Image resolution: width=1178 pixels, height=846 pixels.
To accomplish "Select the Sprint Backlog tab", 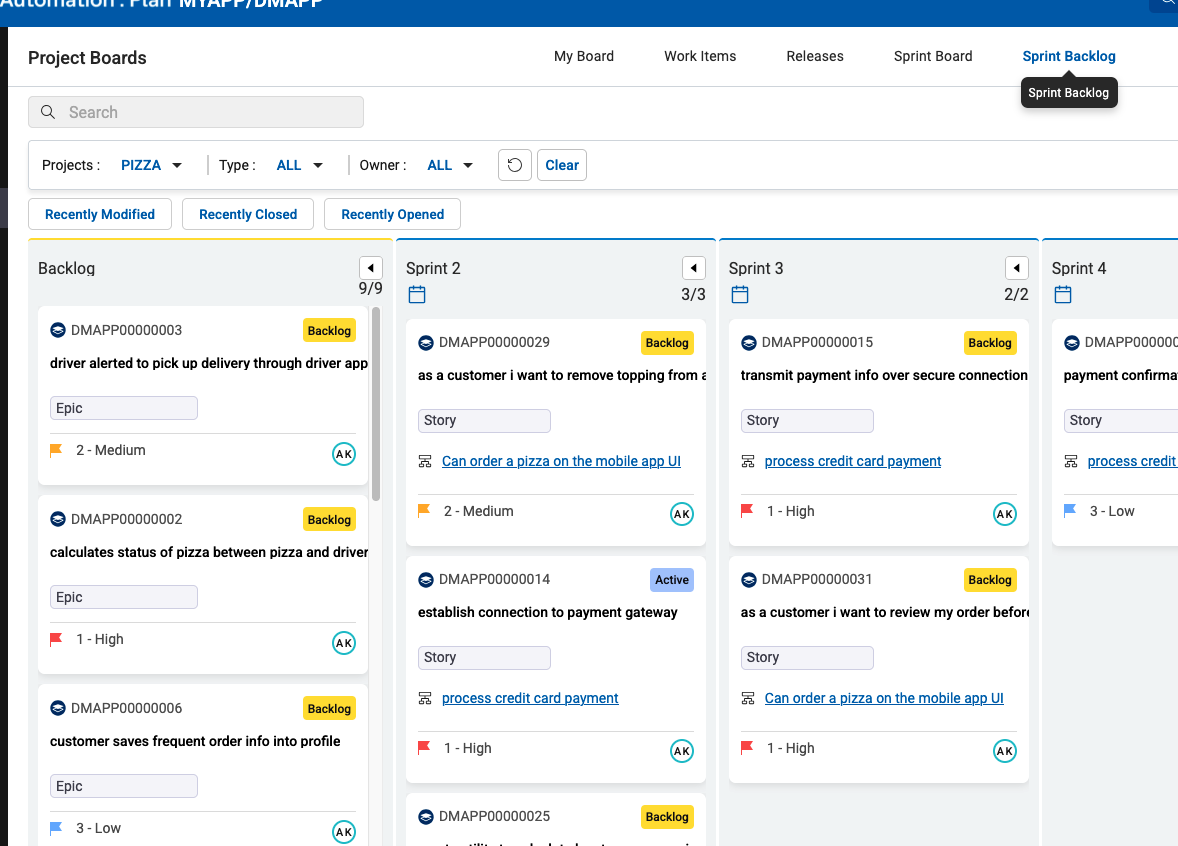I will (1069, 56).
